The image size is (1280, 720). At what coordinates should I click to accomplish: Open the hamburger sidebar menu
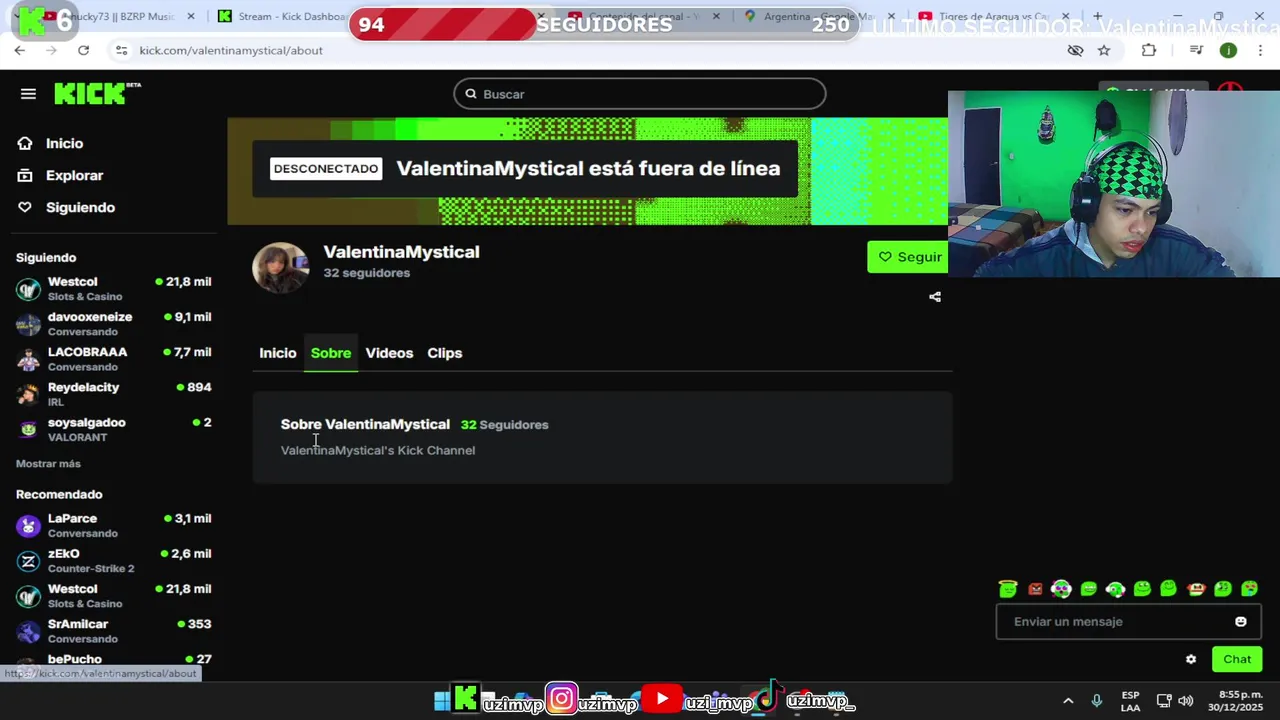(x=28, y=94)
